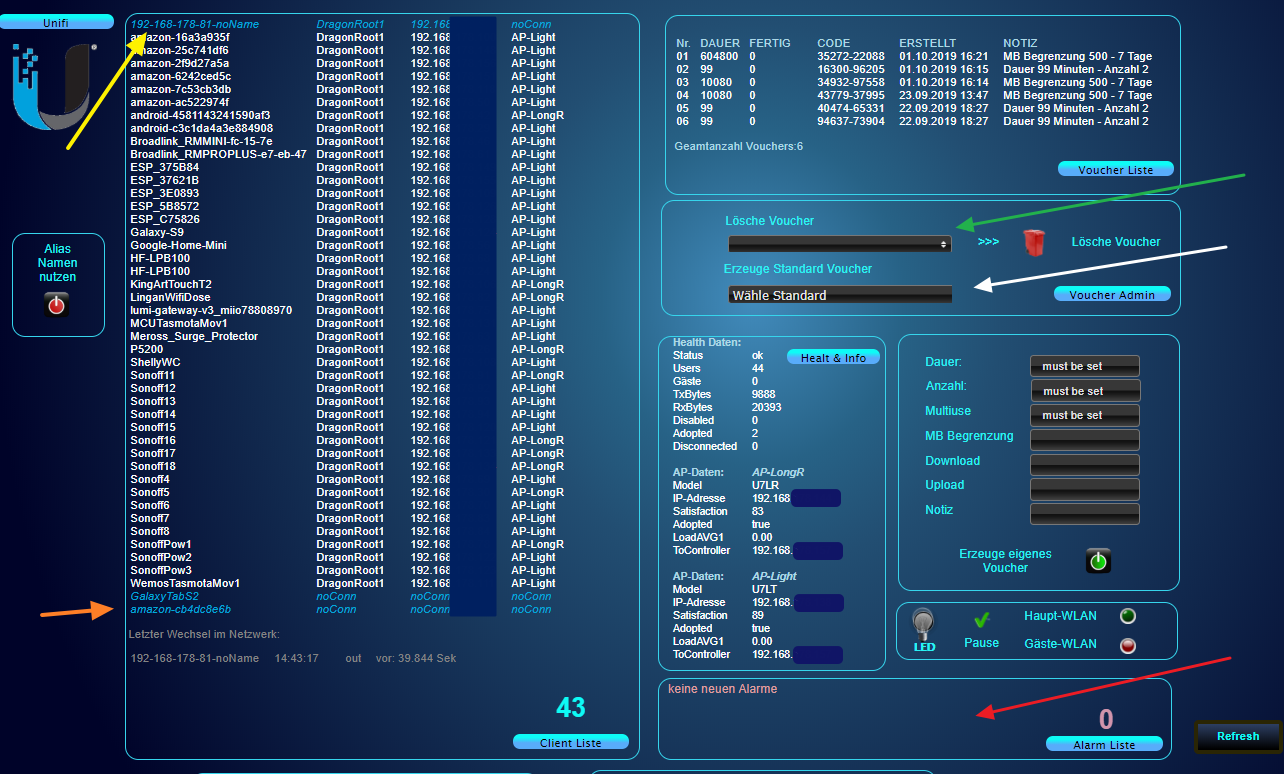Click voucher code 35272-22088
Viewport: 1284px width, 774px height.
pos(851,57)
